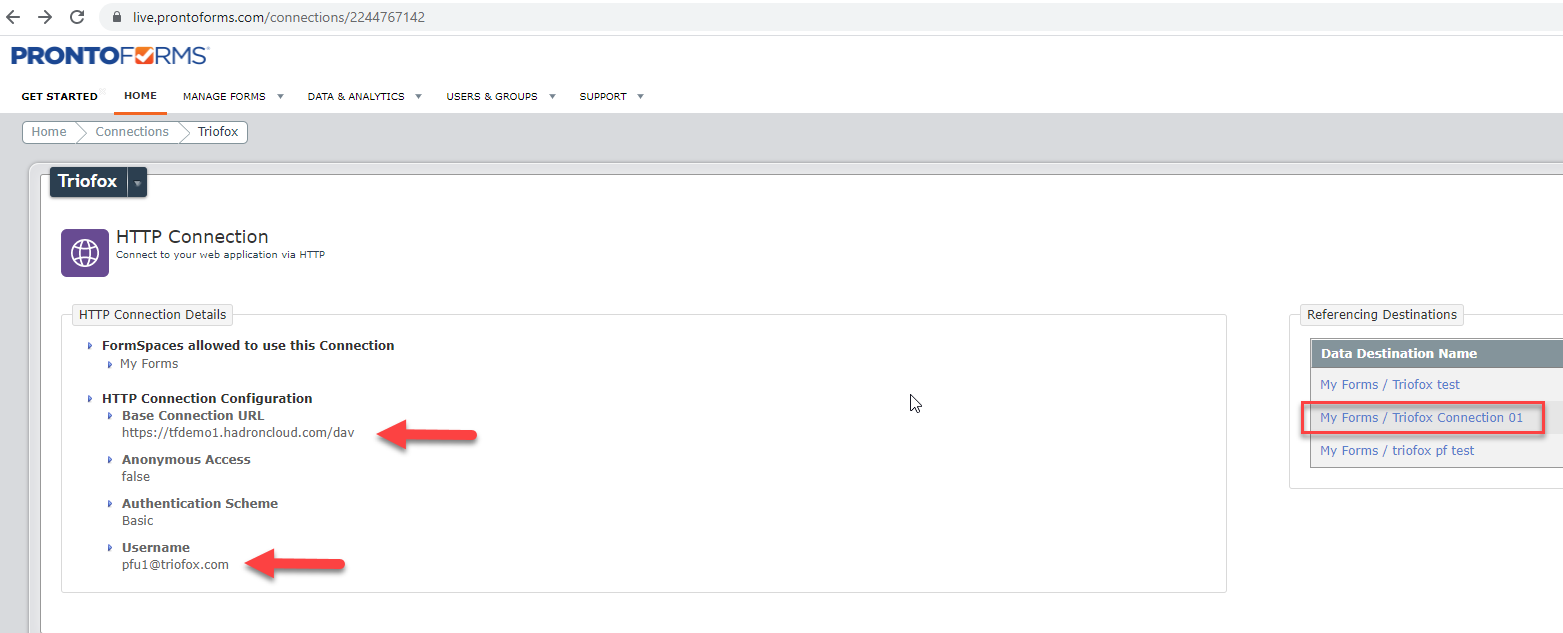Viewport: 1563px width, 633px height.
Task: Click the HTTP Connection Details legend
Action: point(153,315)
